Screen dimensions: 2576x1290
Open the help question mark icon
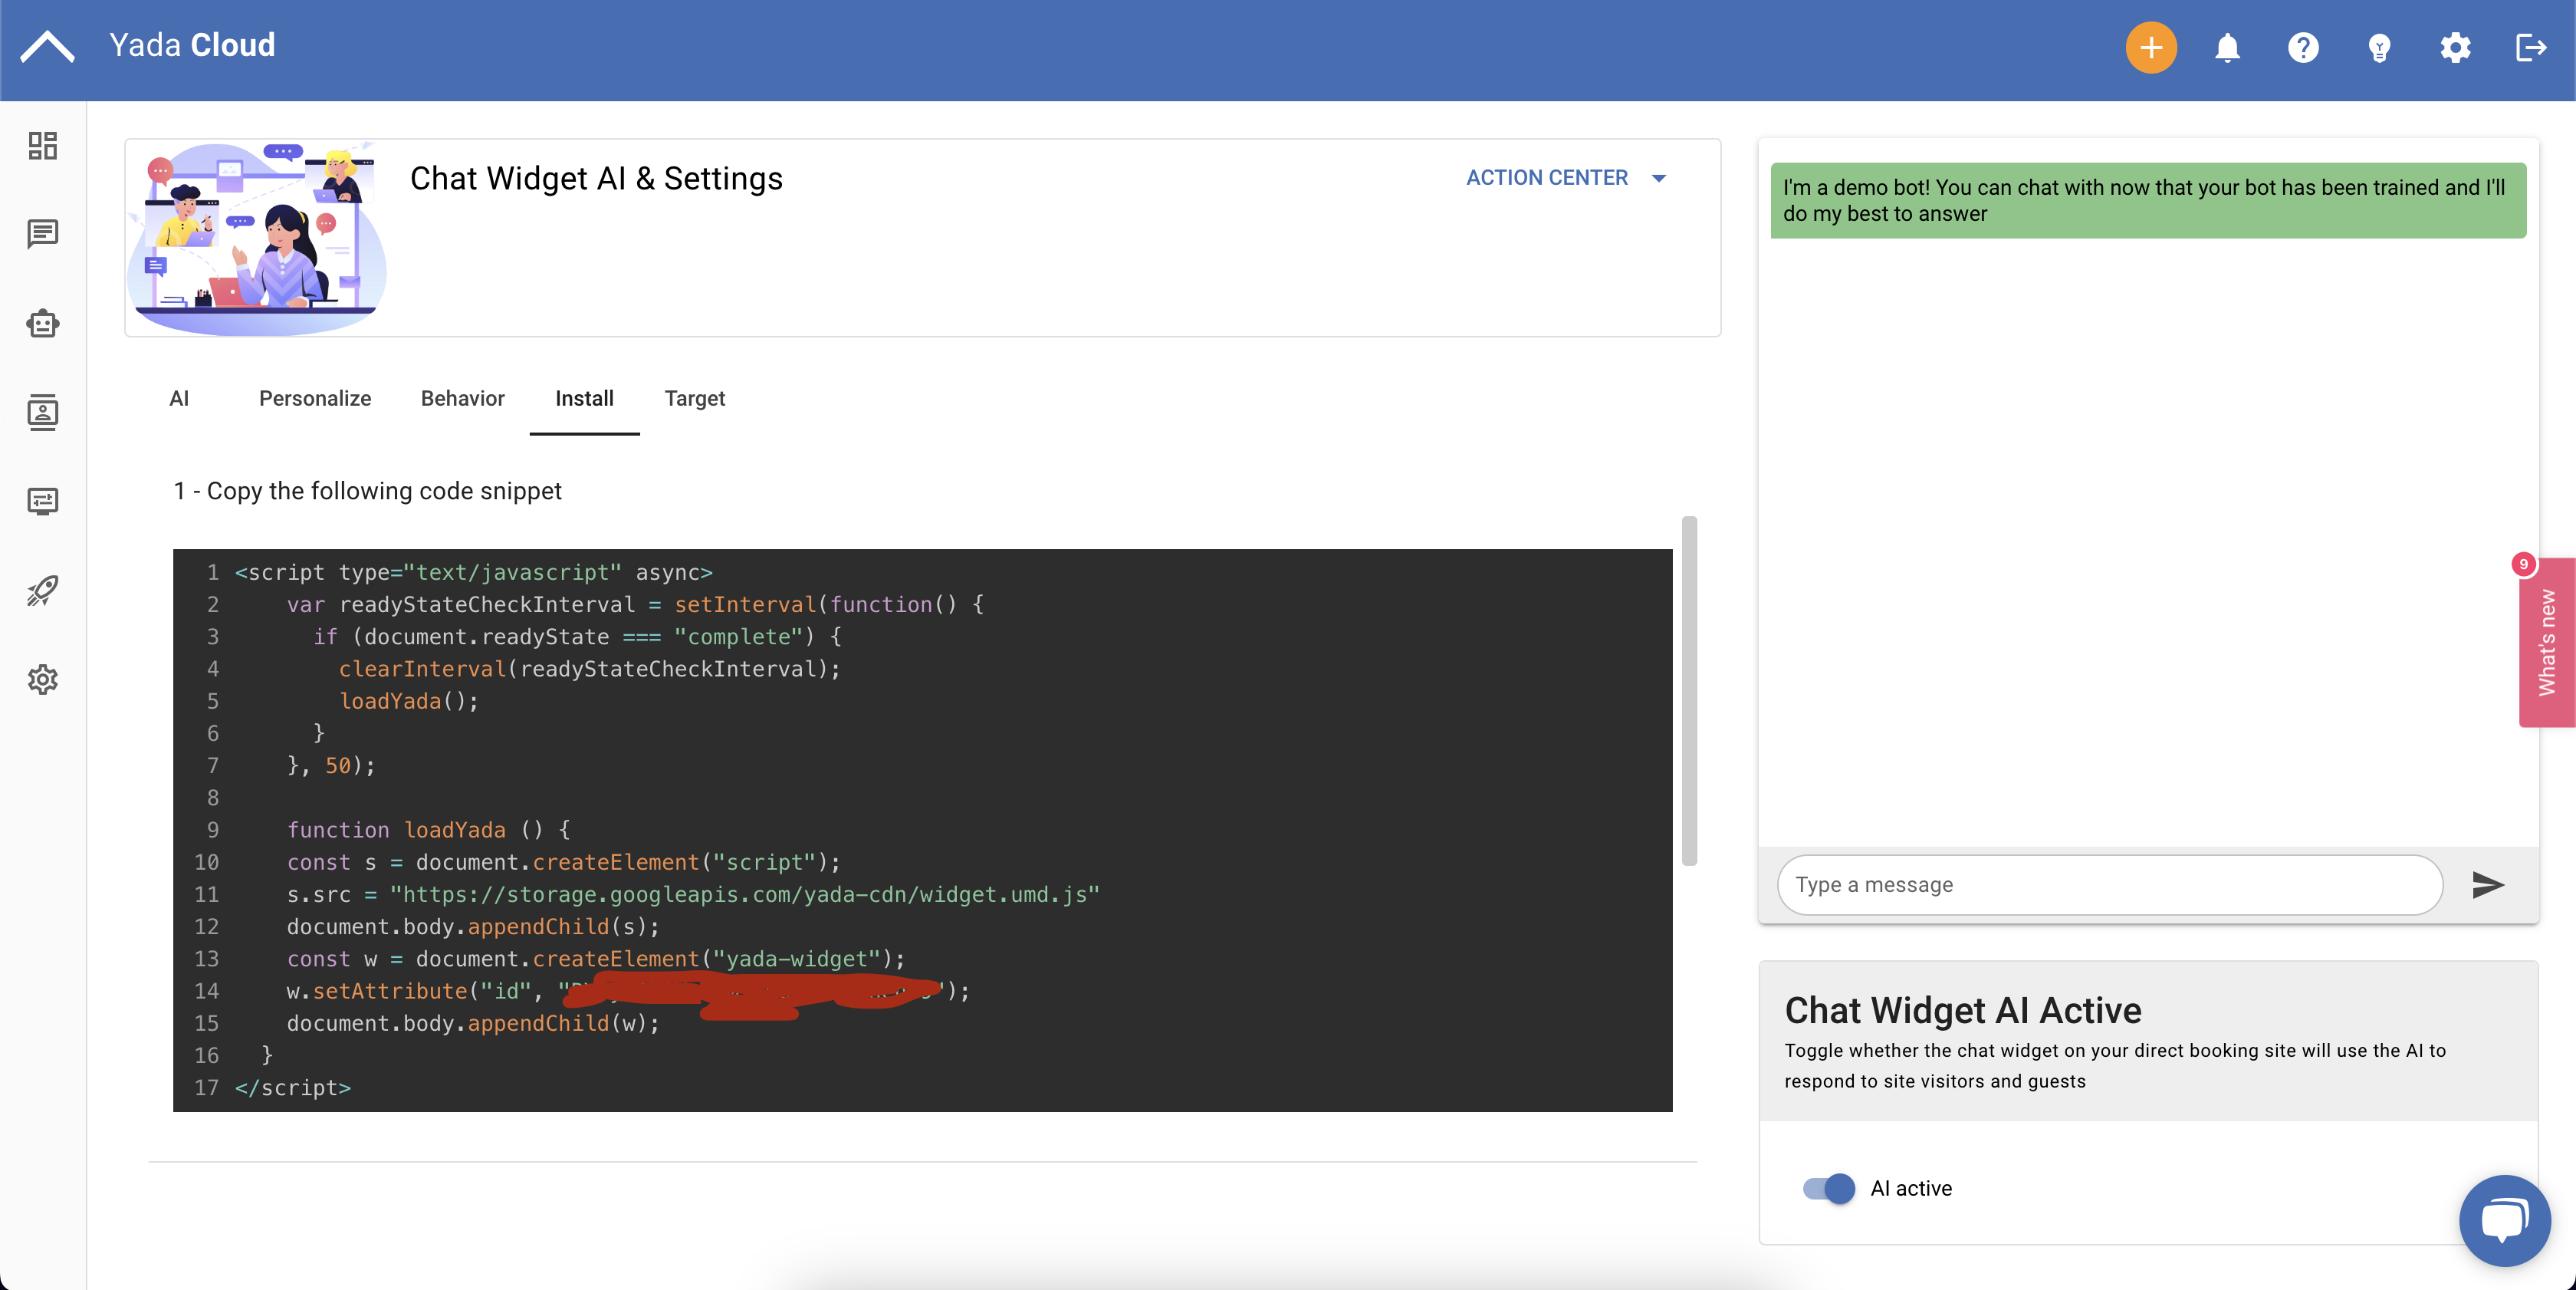2303,47
